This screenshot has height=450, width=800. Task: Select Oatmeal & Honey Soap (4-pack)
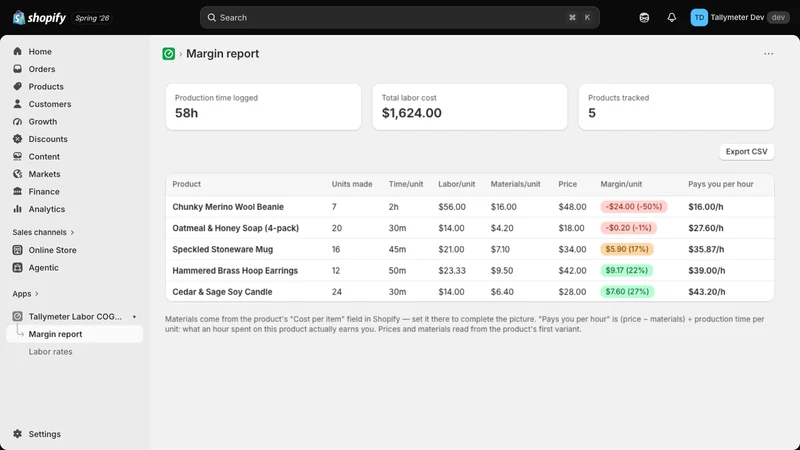pos(236,228)
